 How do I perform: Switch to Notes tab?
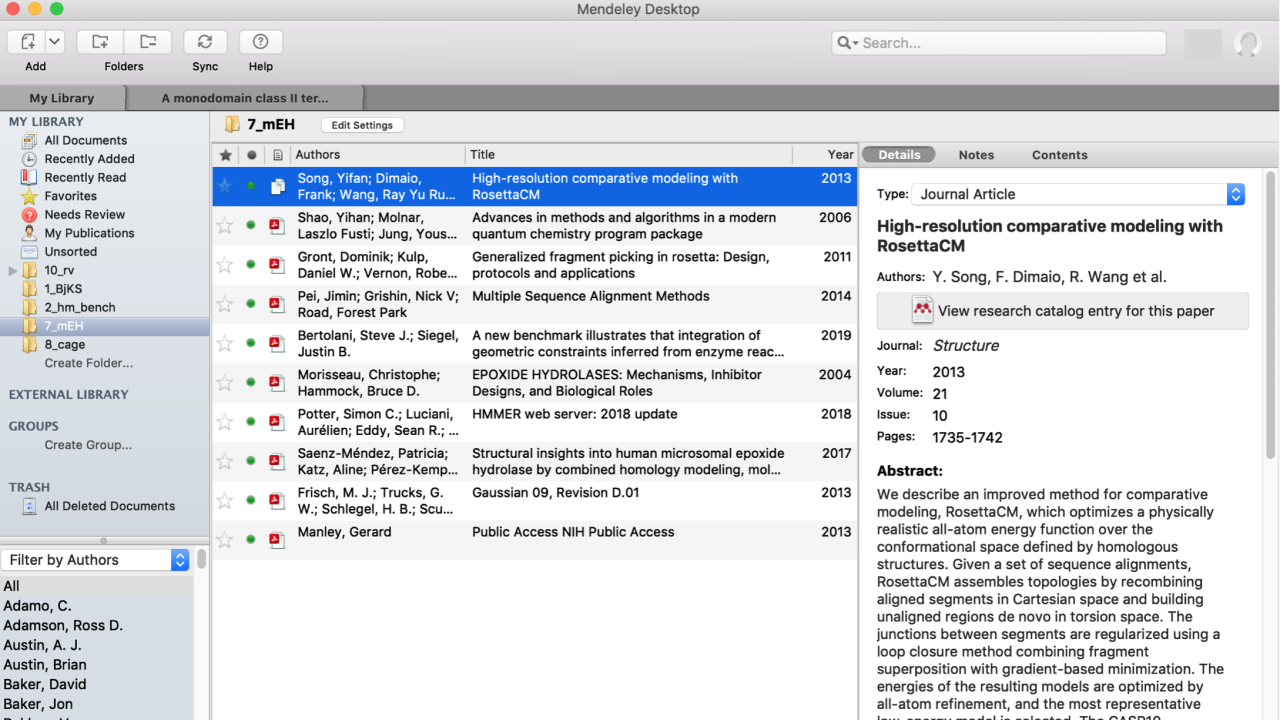click(x=976, y=155)
